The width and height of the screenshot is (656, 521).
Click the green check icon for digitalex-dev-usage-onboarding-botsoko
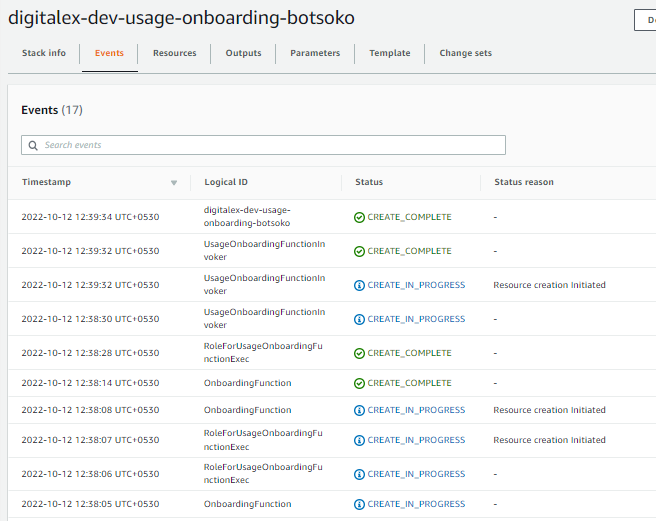(x=359, y=217)
